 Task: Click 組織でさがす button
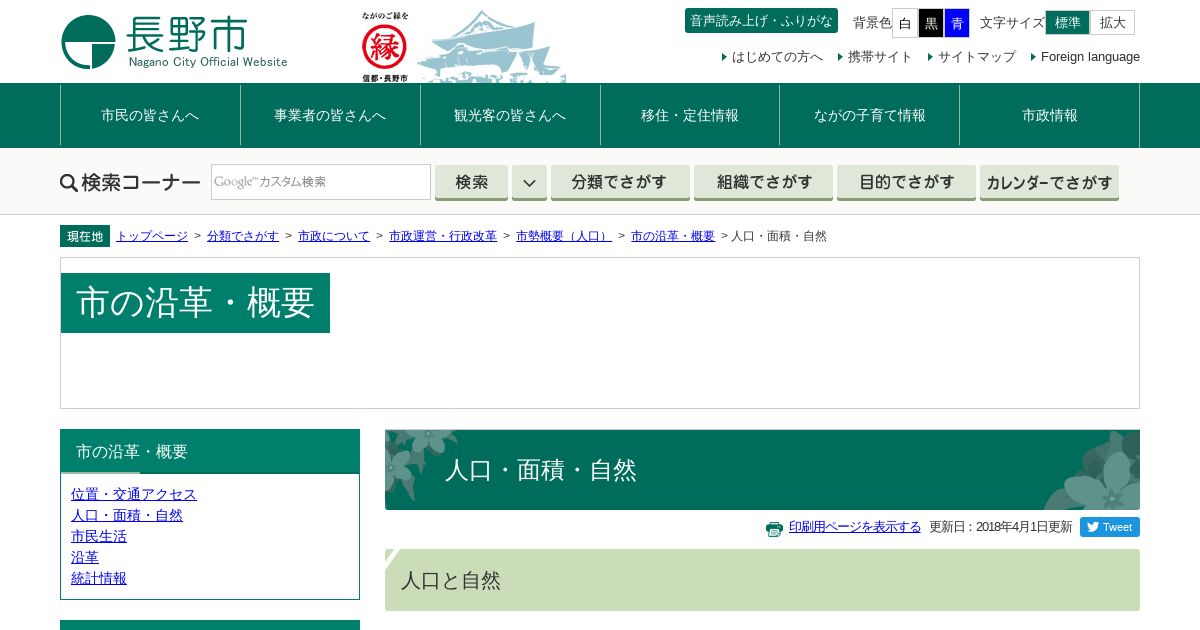coord(764,183)
